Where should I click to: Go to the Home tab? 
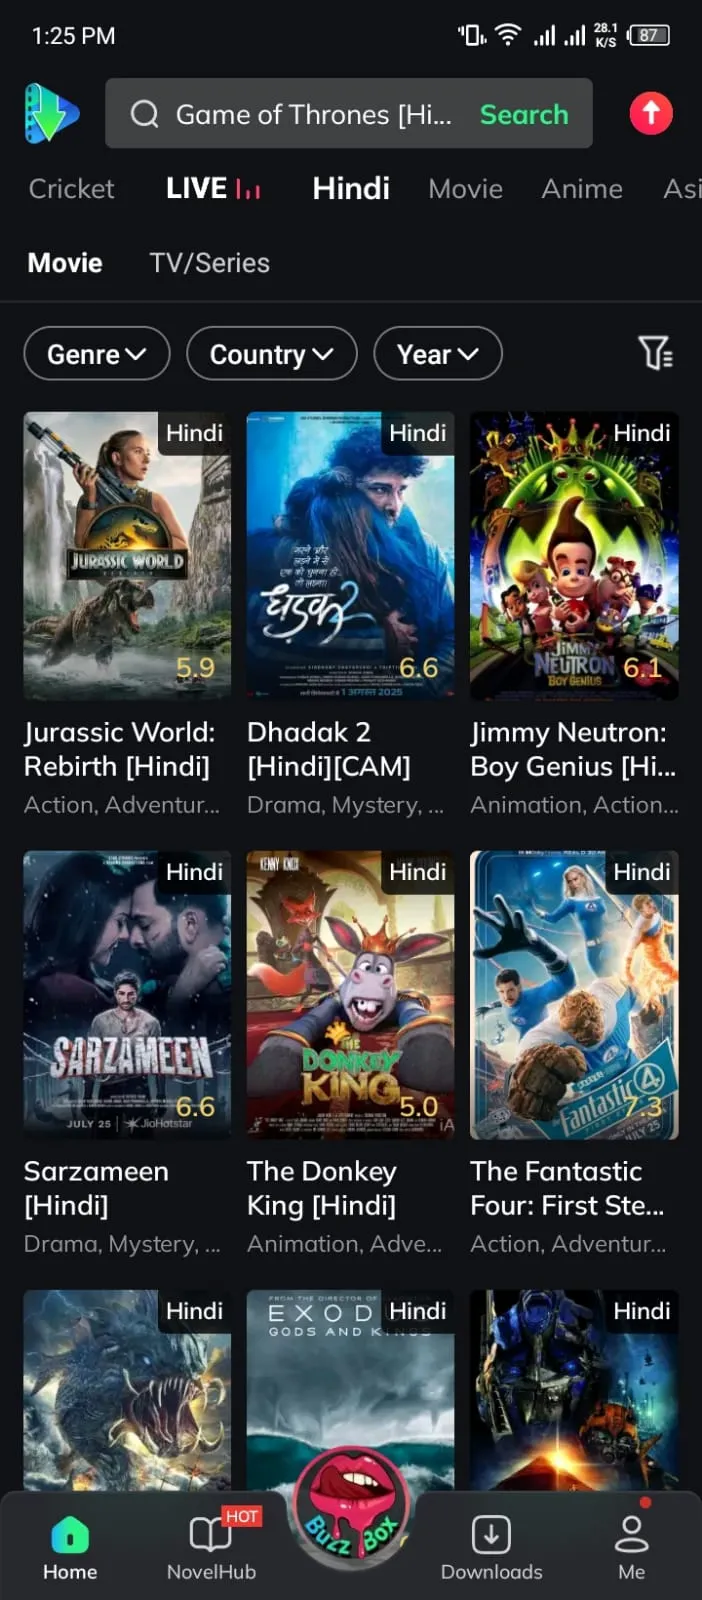point(70,1548)
